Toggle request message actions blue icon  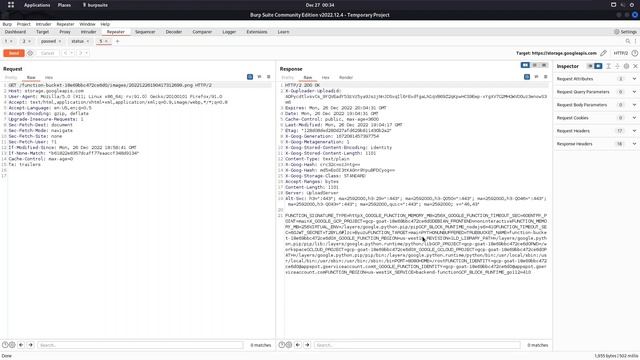pos(250,77)
